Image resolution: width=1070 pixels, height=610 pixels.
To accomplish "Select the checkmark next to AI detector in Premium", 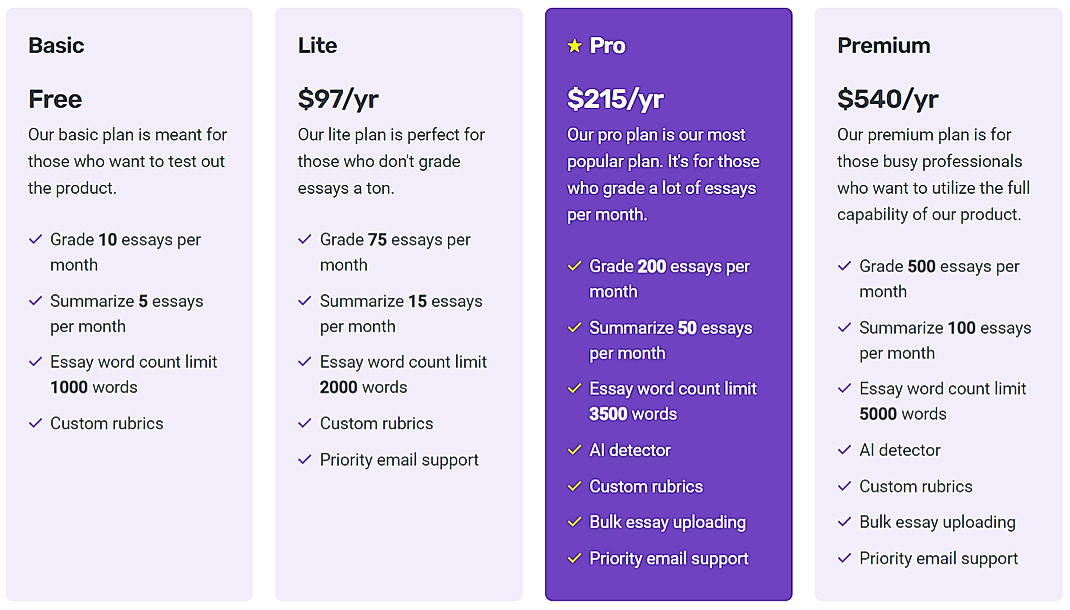I will [x=843, y=450].
